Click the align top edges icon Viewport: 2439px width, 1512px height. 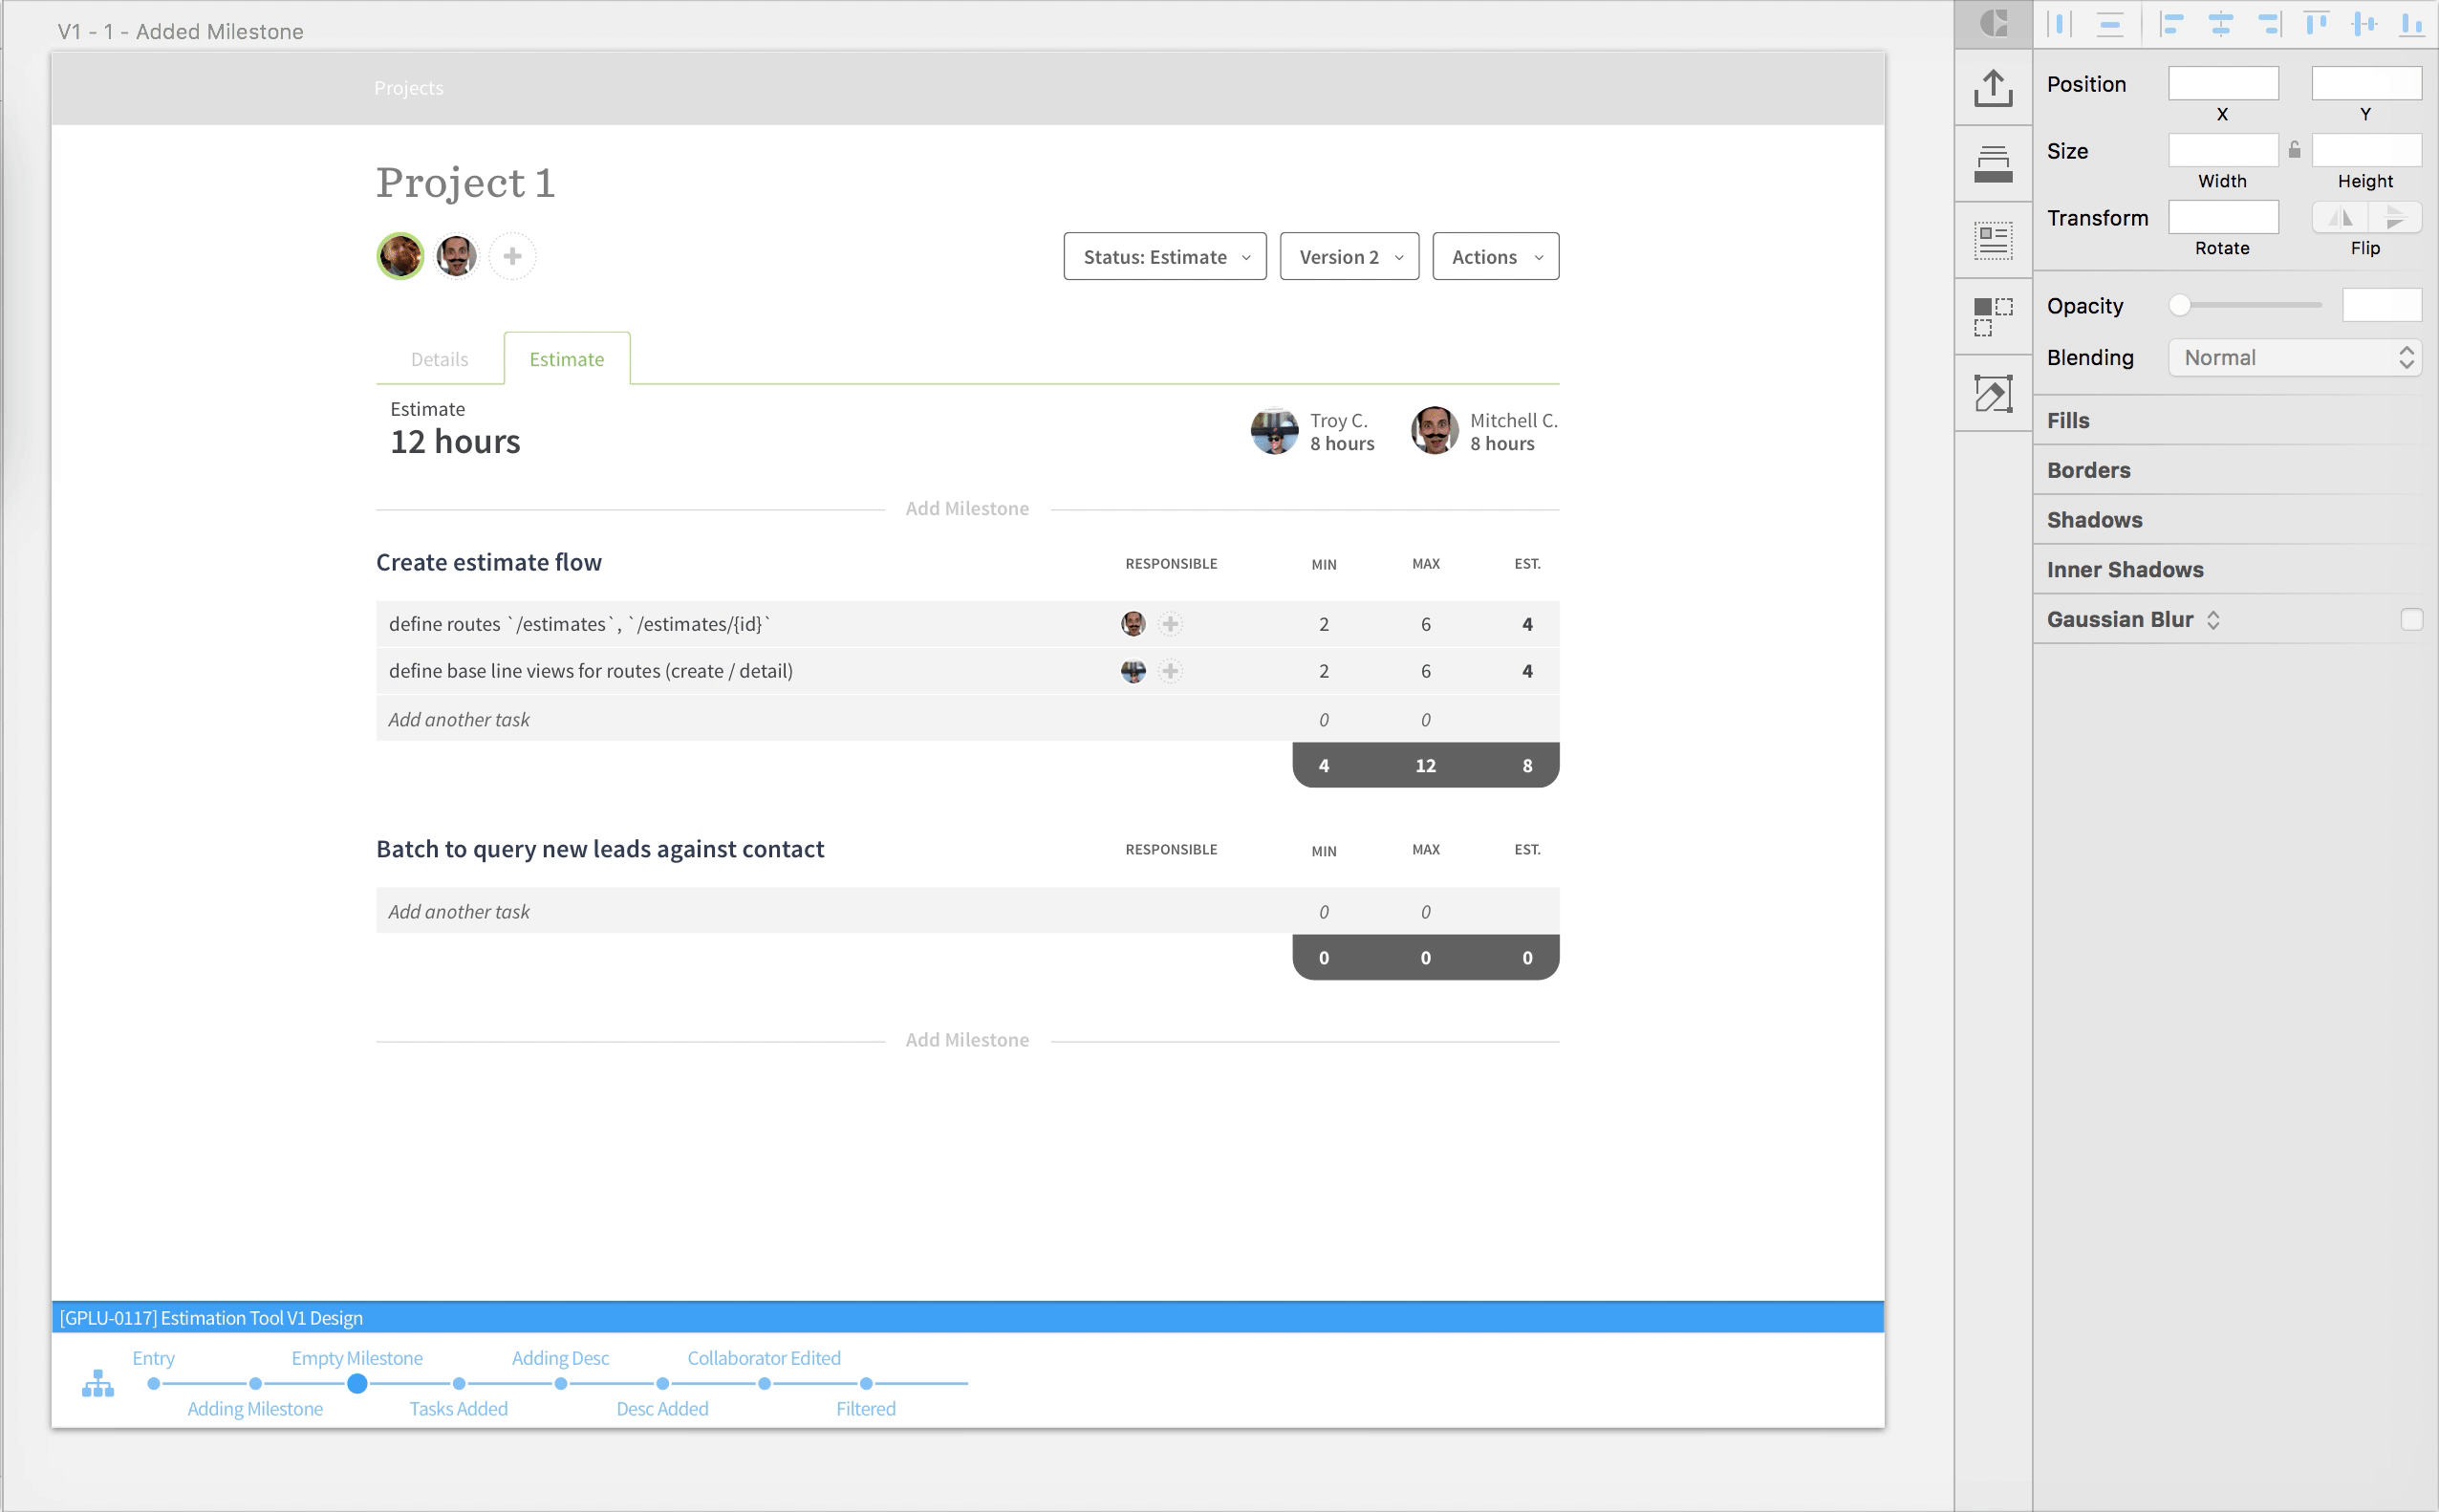2315,23
